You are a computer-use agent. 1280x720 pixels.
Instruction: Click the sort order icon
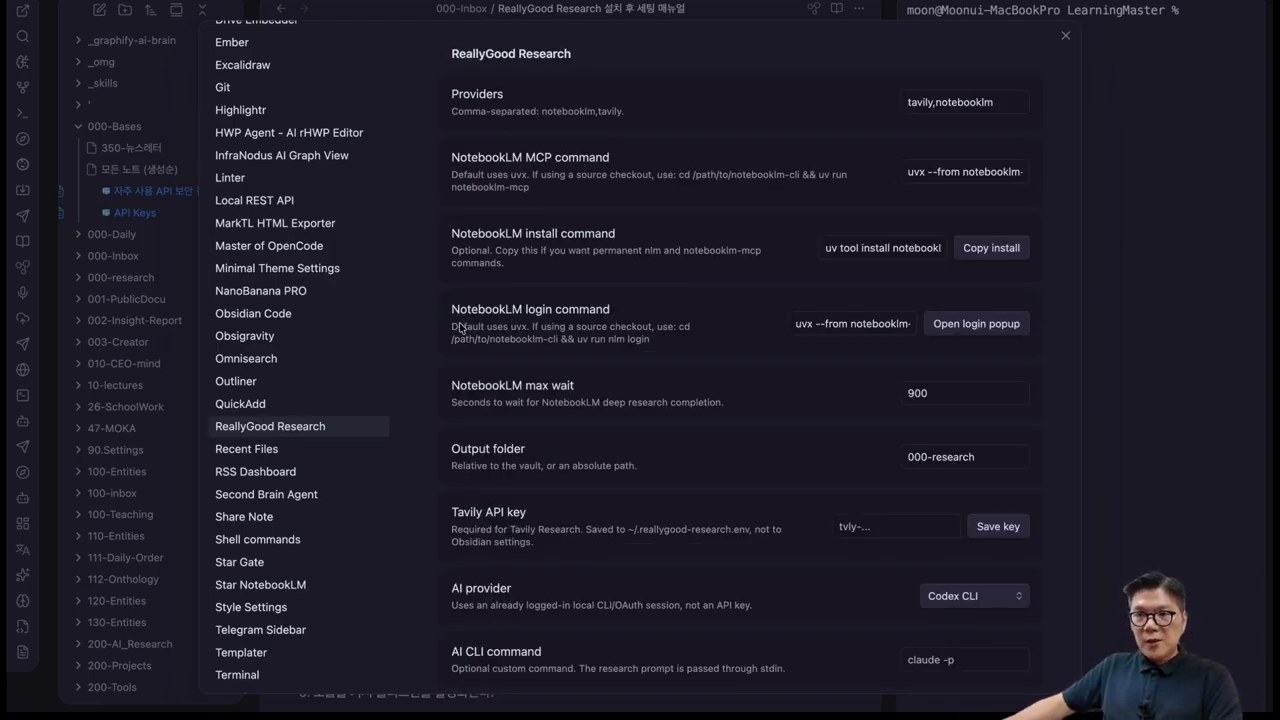(151, 10)
